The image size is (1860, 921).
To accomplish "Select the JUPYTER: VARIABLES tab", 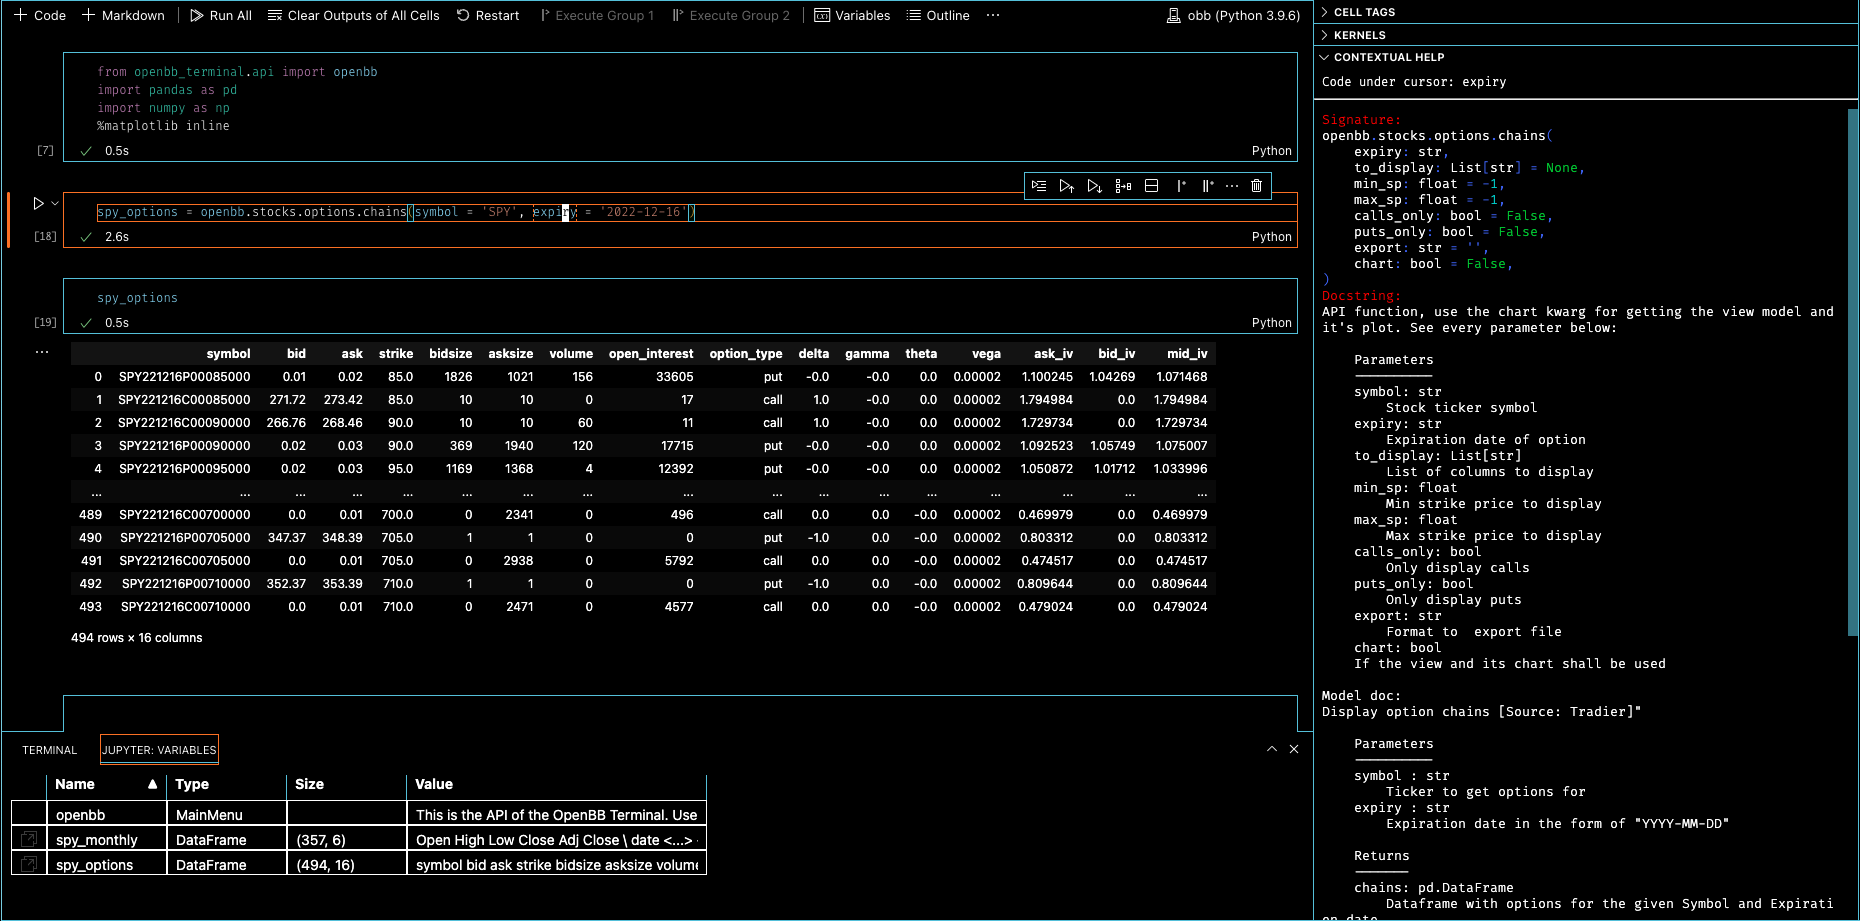I will (159, 750).
